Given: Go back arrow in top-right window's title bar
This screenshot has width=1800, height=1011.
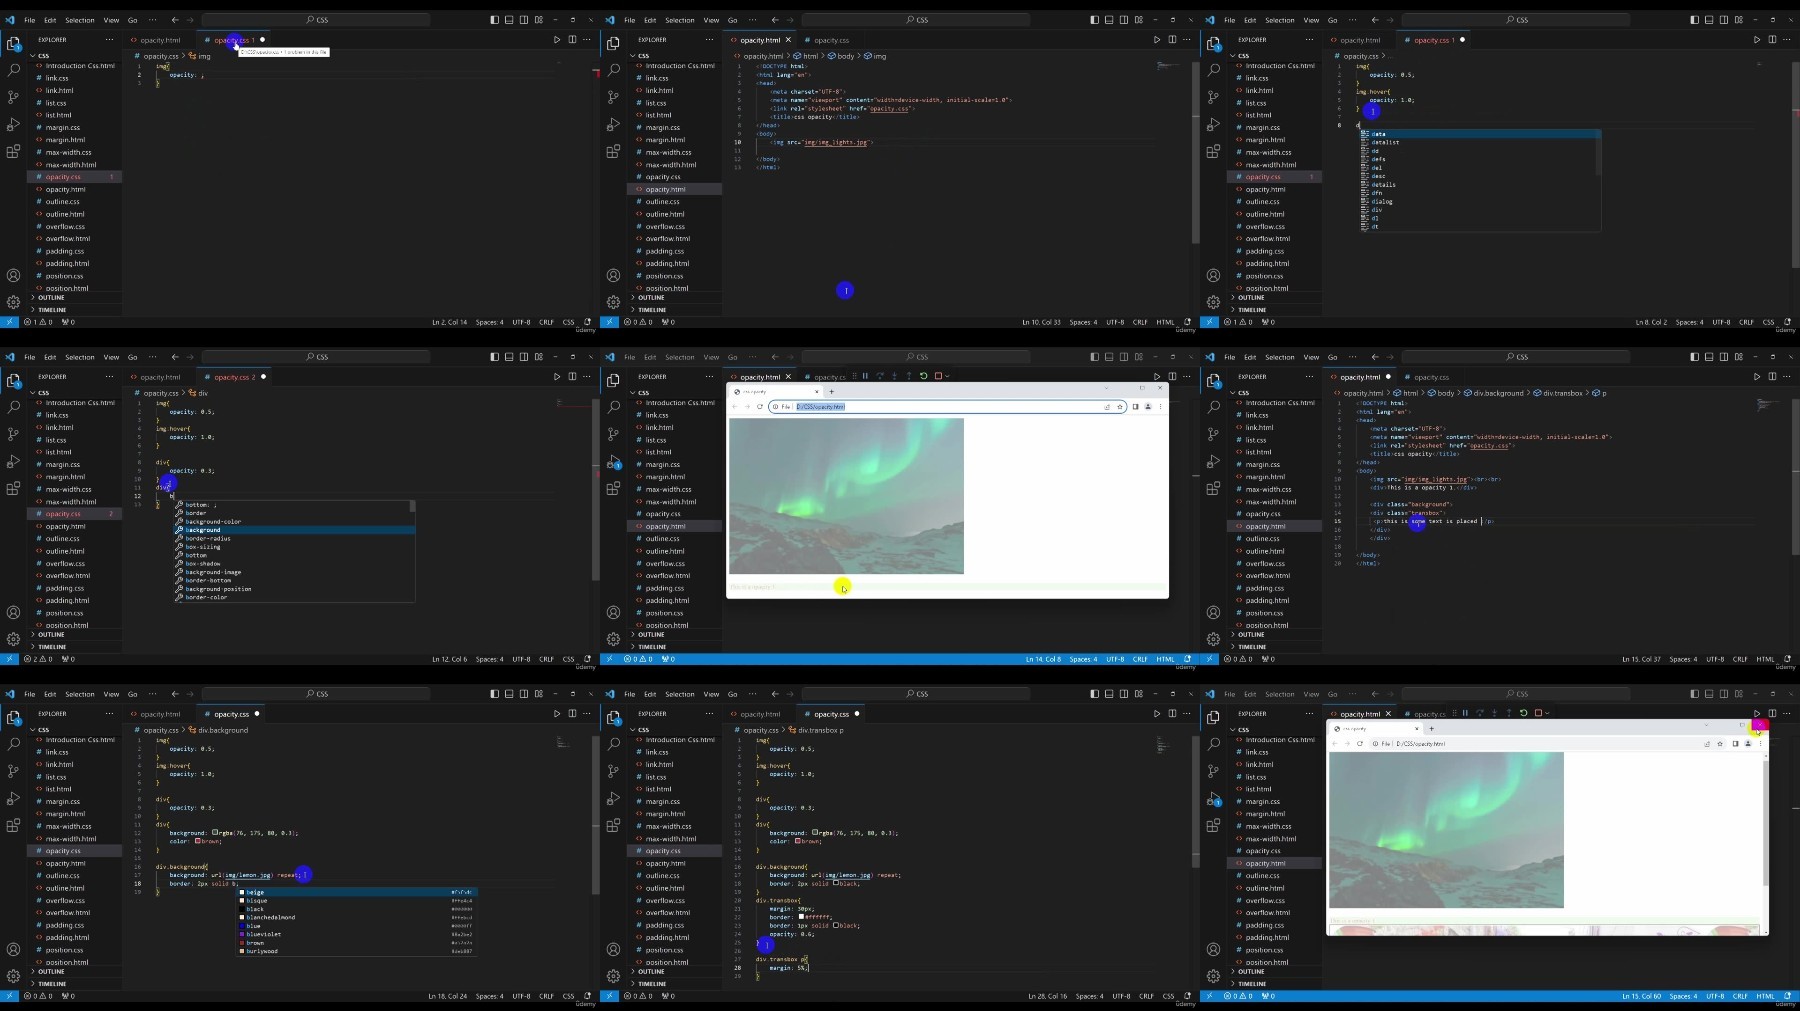Looking at the screenshot, I should (1375, 20).
